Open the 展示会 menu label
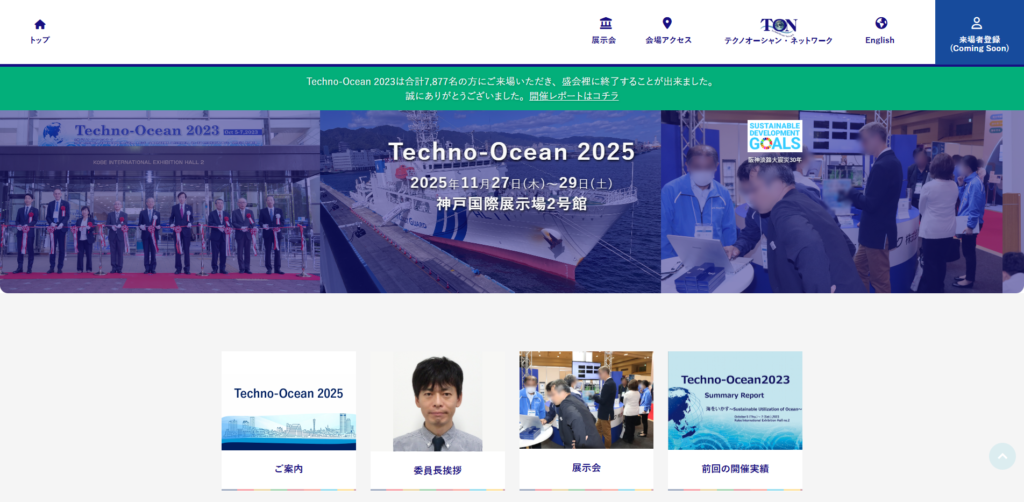Image resolution: width=1024 pixels, height=502 pixels. click(x=603, y=40)
